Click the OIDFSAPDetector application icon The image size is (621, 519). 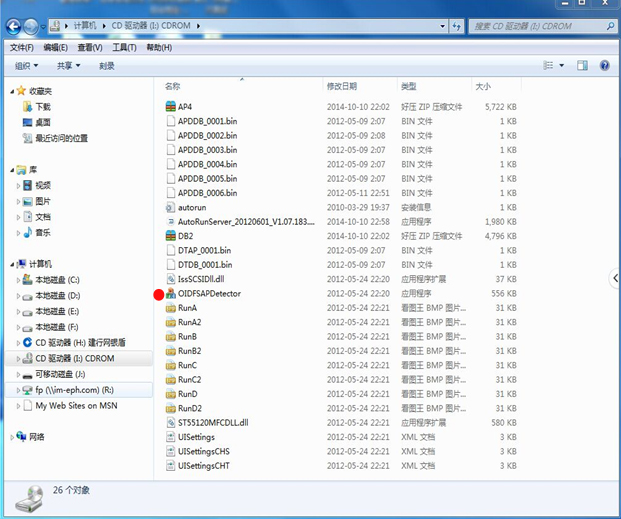point(170,294)
